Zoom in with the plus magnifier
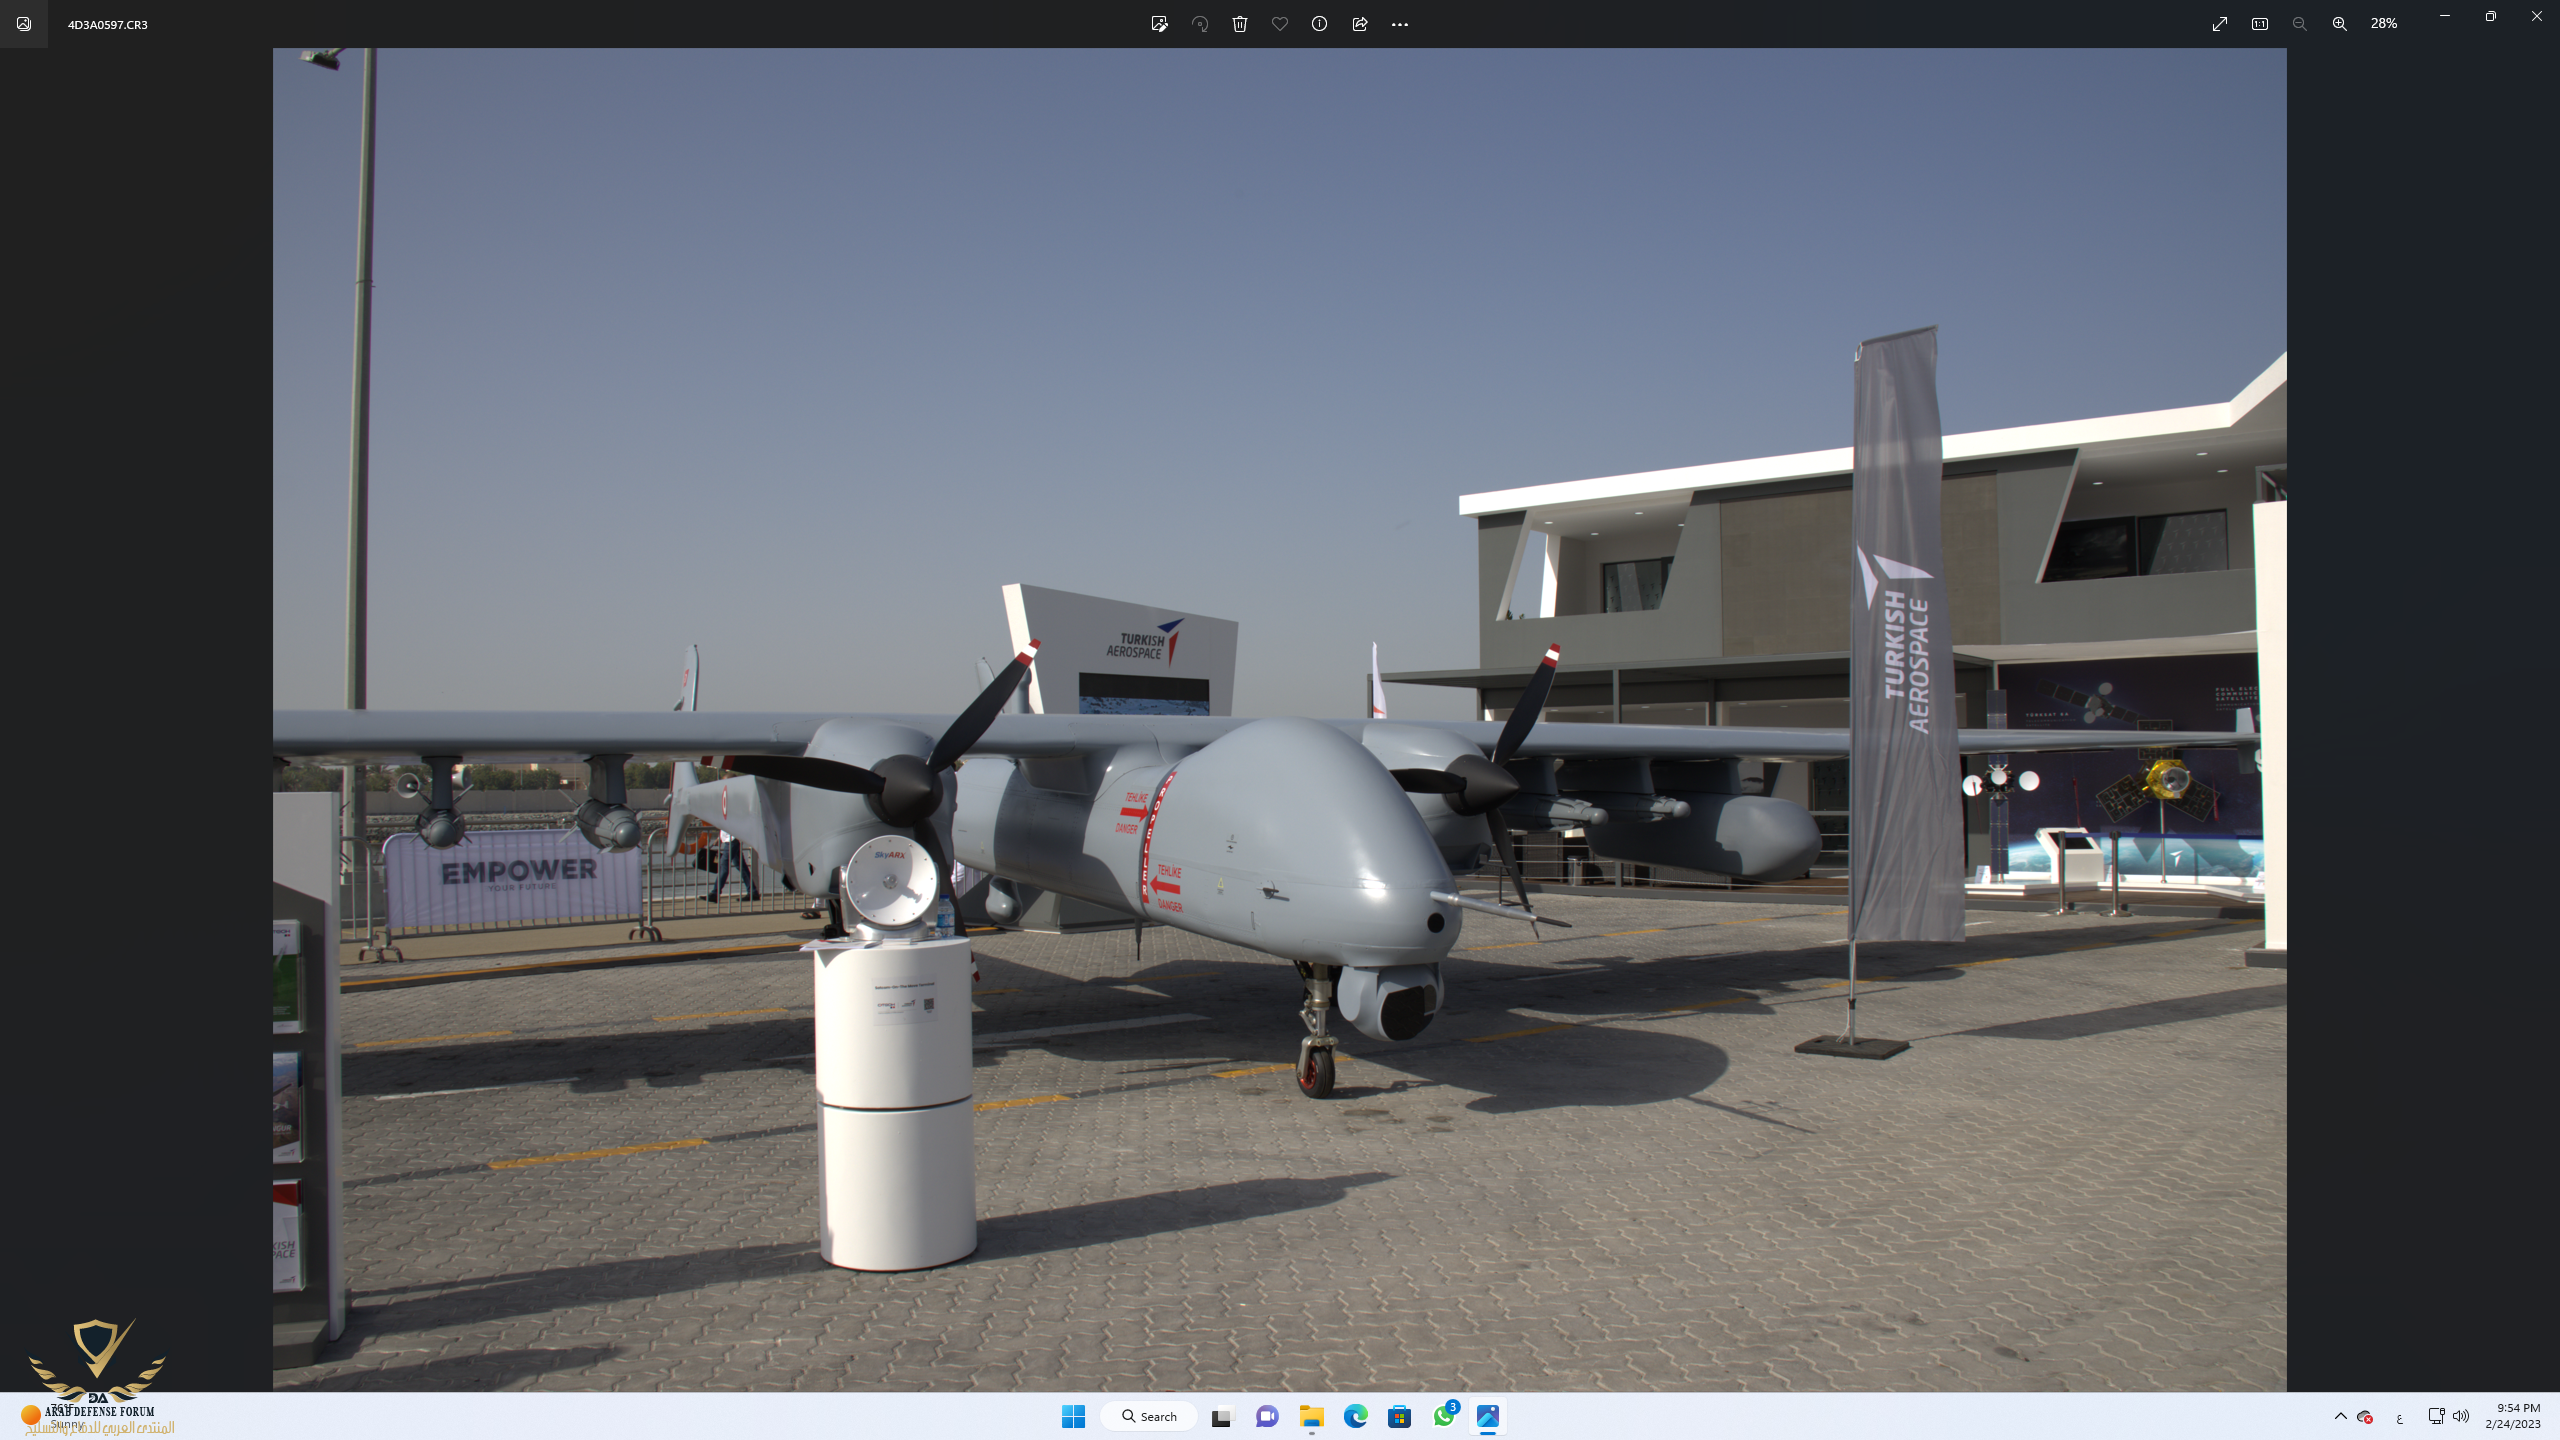2560x1440 pixels. pyautogui.click(x=2340, y=24)
